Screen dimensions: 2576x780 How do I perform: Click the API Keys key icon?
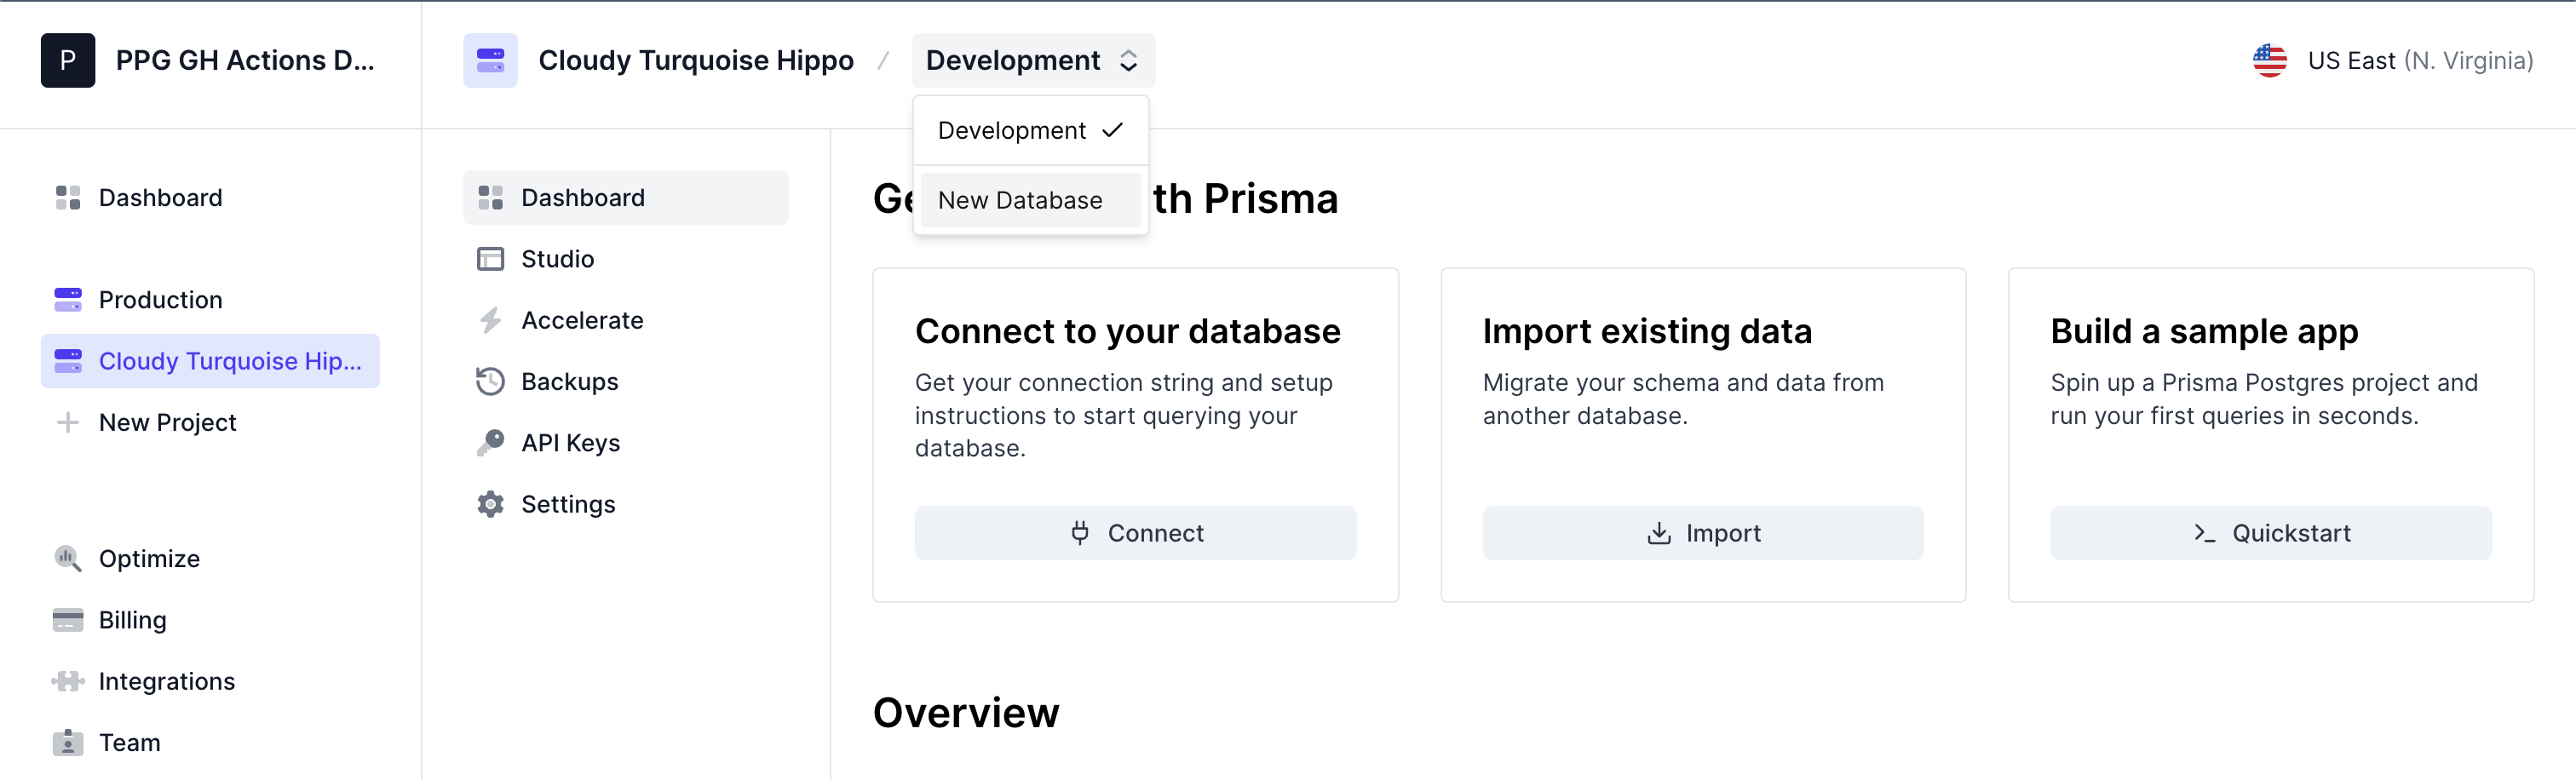pyautogui.click(x=490, y=443)
